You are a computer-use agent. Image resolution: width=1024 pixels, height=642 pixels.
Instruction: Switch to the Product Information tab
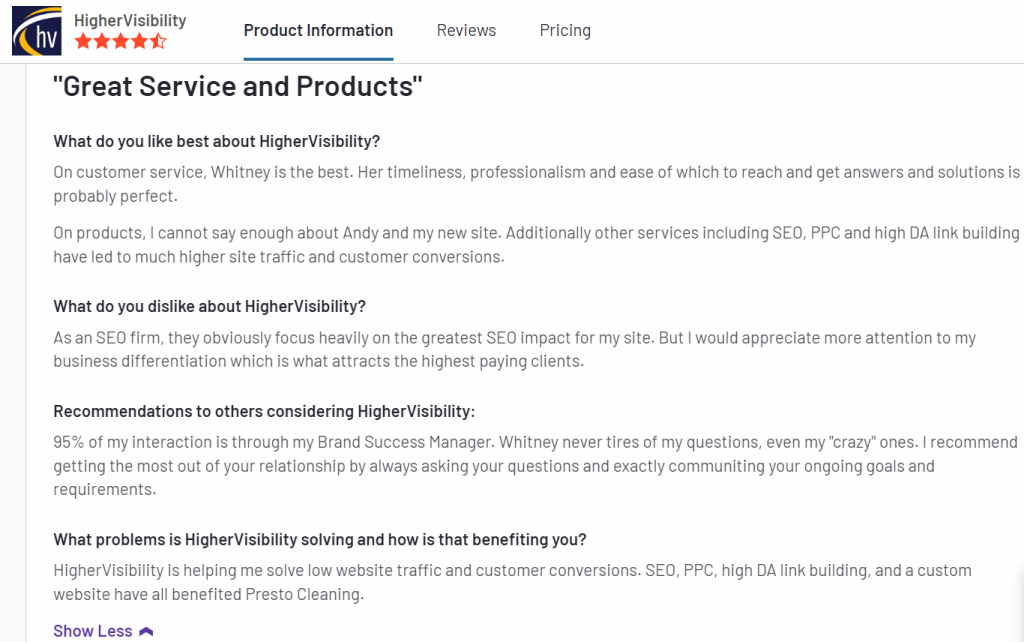318,30
